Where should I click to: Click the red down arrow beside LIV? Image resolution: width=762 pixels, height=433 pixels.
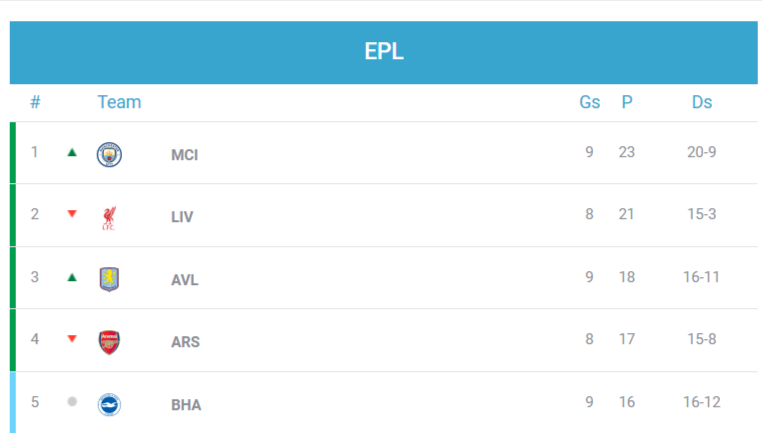(72, 214)
